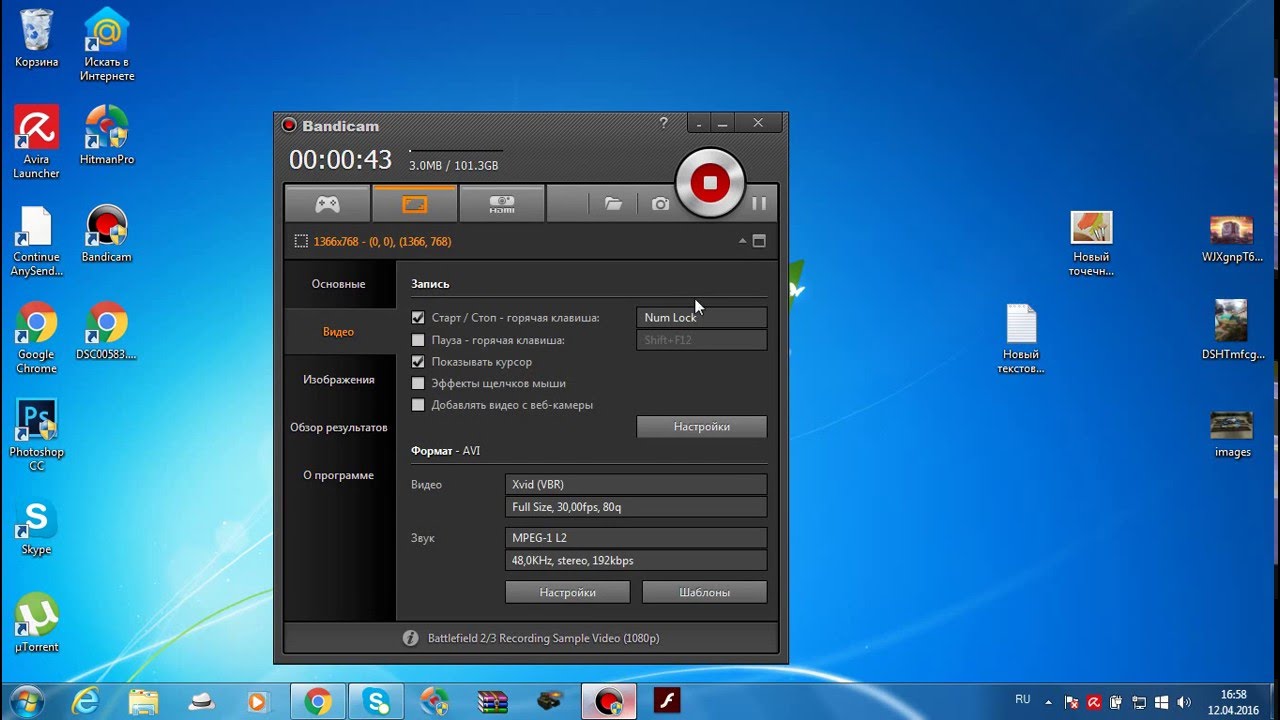Select the Google Chrome desktop icon
Viewport: 1280px width, 720px height.
[x=37, y=338]
